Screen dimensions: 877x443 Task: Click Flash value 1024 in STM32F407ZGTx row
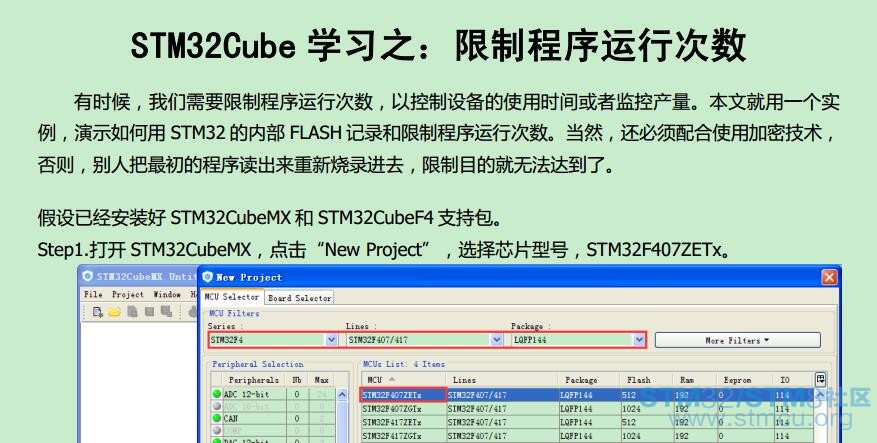tap(631, 409)
